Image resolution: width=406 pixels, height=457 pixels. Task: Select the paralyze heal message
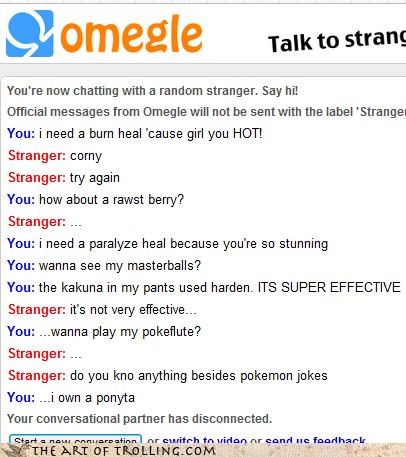[168, 244]
